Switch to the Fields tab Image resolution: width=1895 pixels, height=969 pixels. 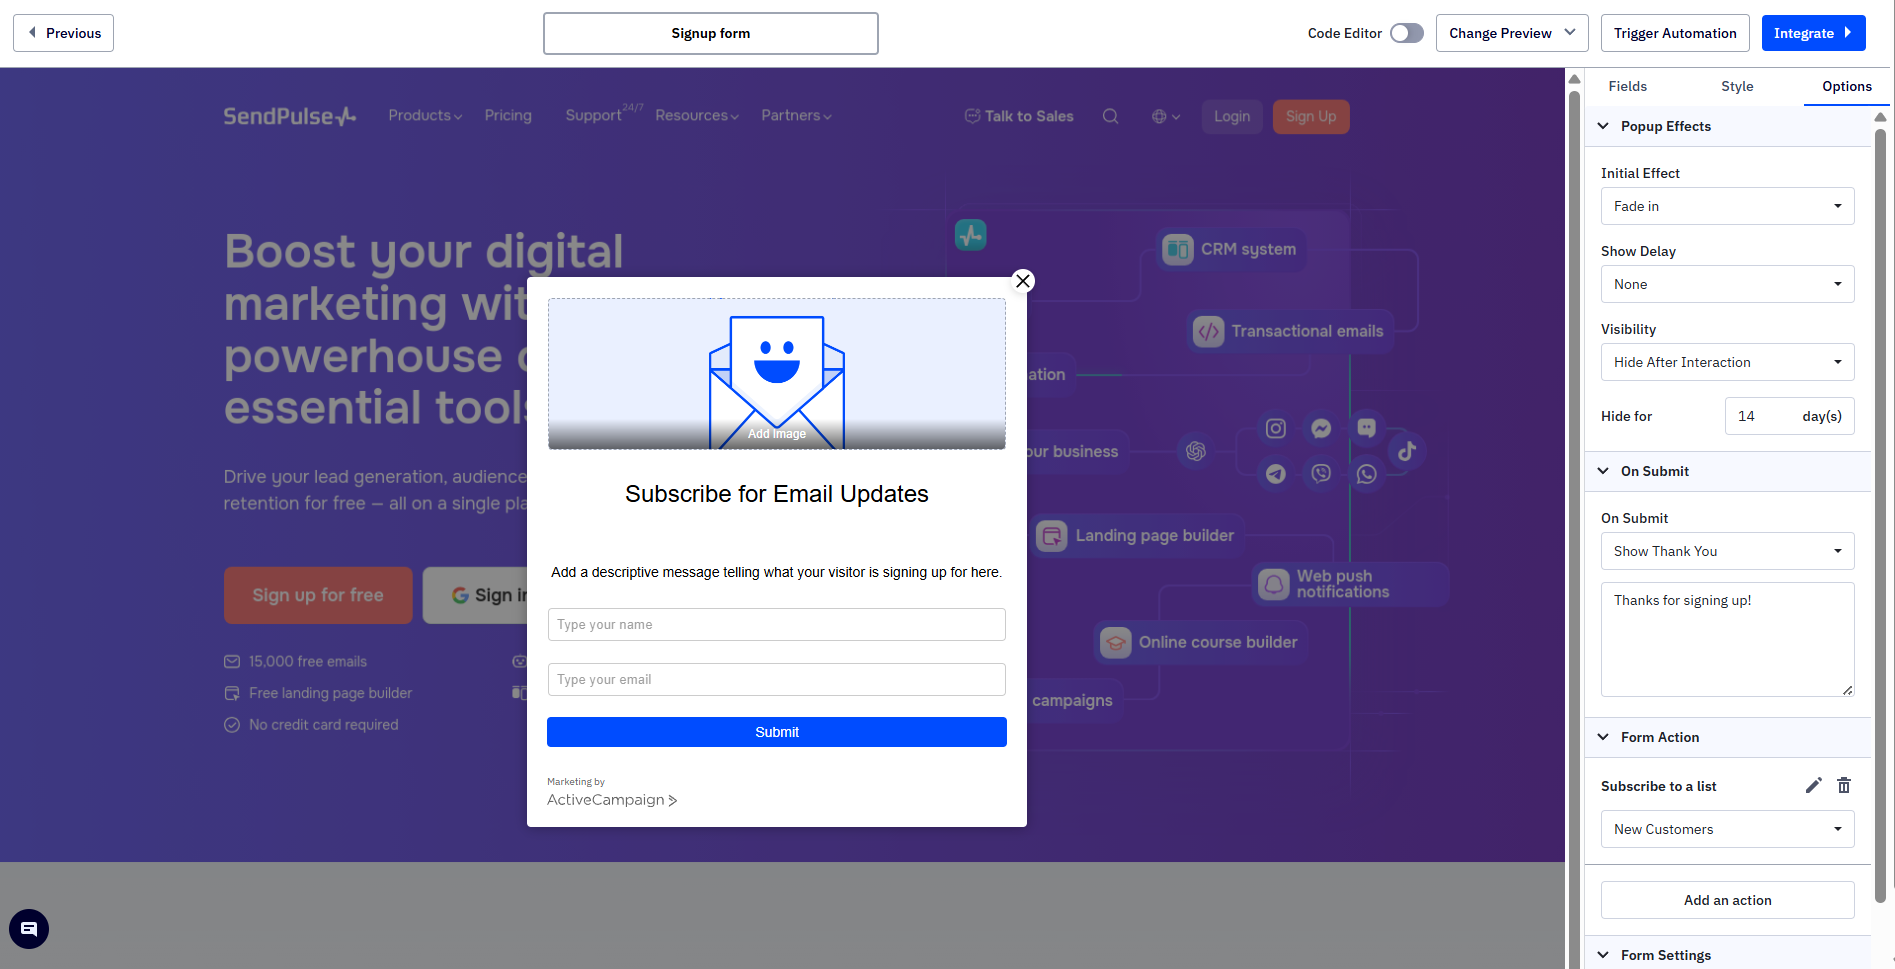[1627, 86]
